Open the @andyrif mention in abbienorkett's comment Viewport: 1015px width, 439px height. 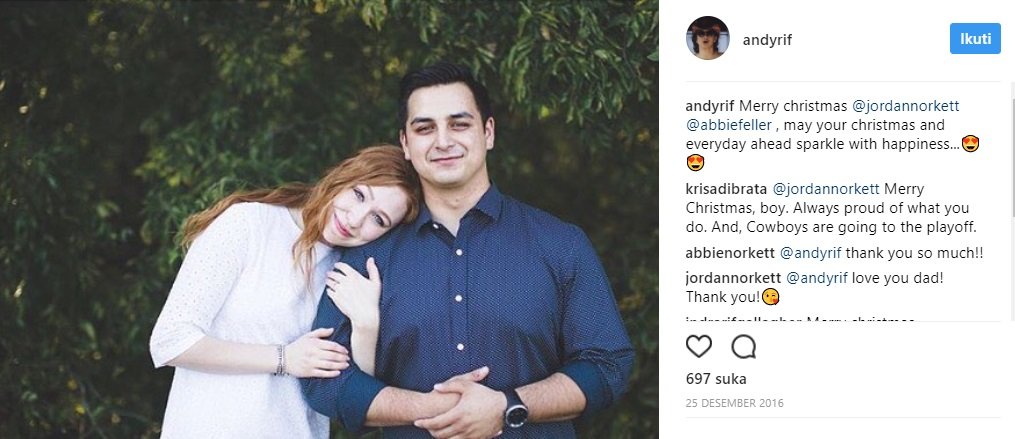[x=810, y=253]
